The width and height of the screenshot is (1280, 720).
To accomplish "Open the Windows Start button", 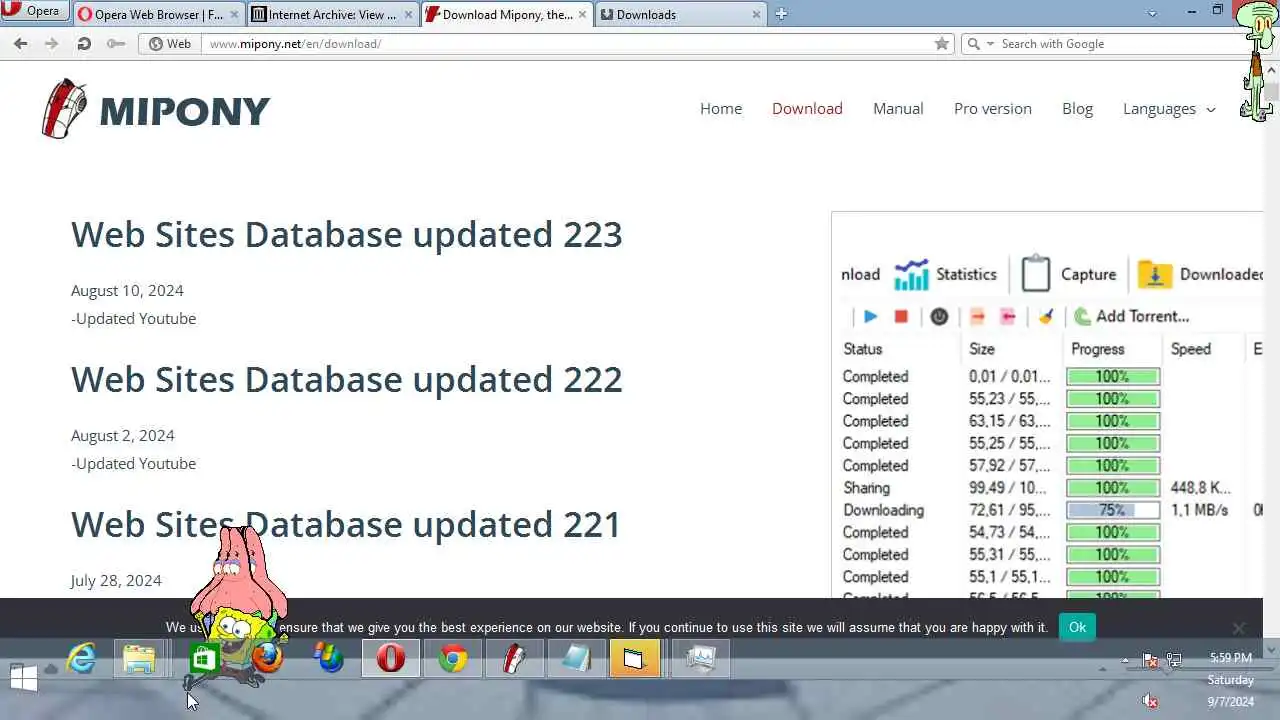I will pos(23,678).
